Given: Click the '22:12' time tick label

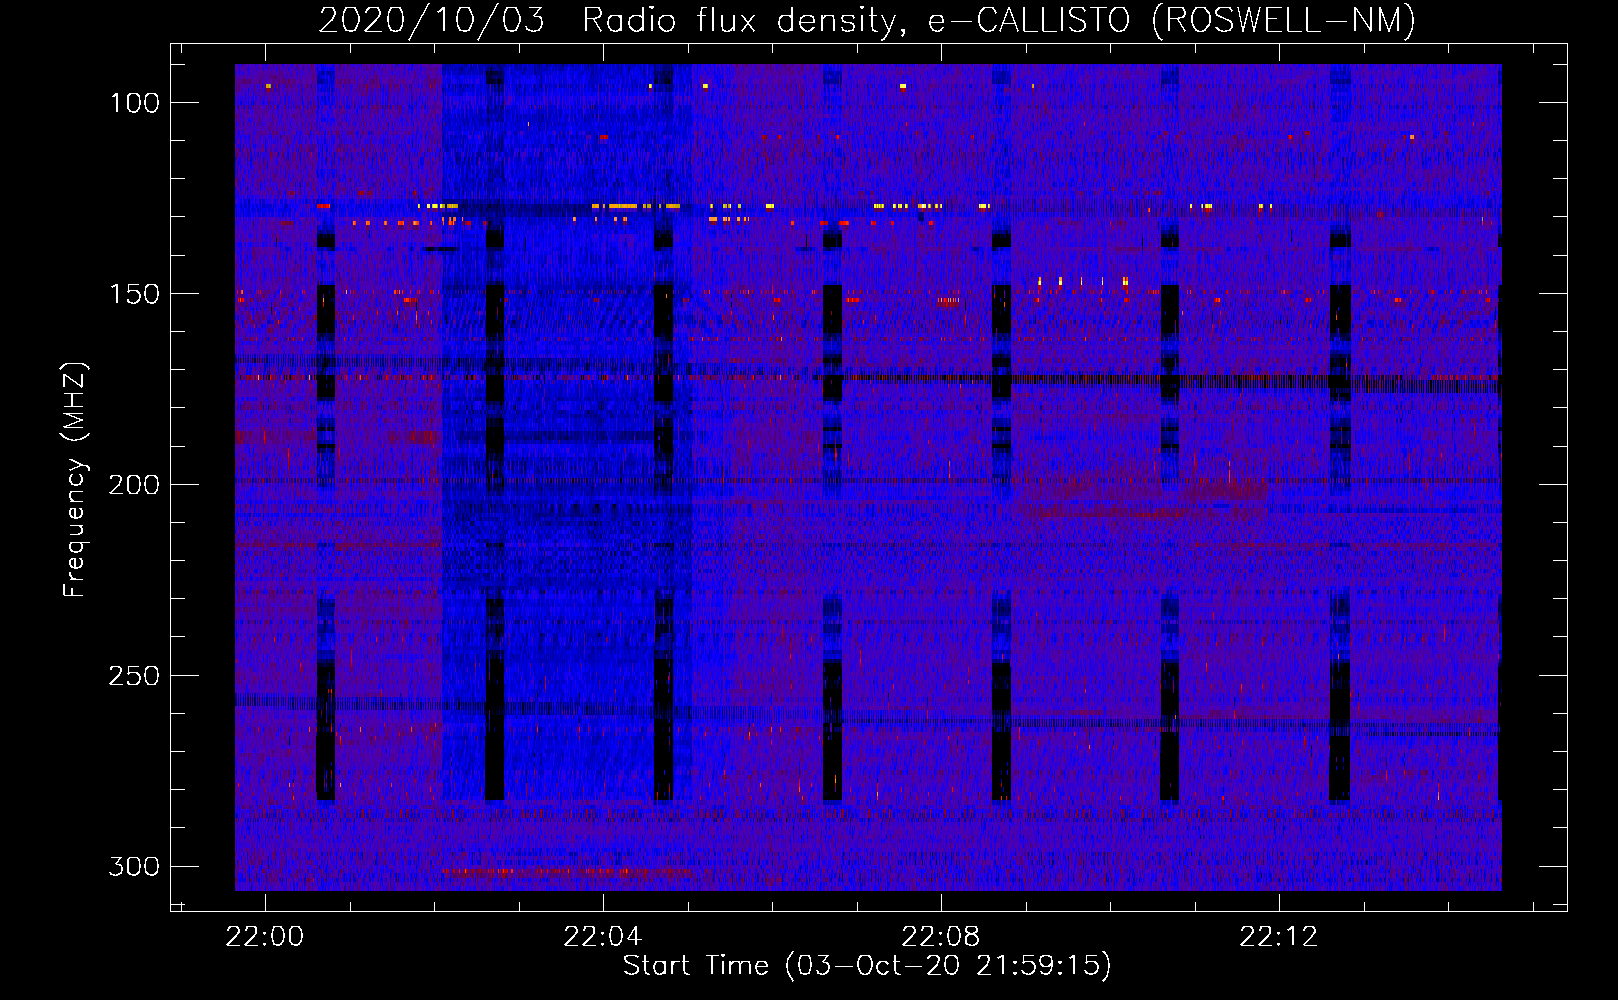Looking at the screenshot, I should pos(1279,937).
